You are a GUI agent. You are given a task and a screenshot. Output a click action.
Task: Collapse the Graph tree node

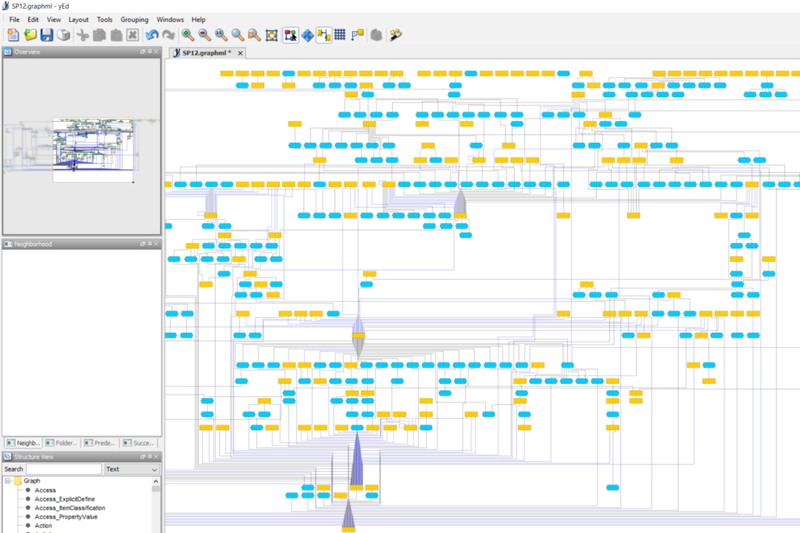8,481
